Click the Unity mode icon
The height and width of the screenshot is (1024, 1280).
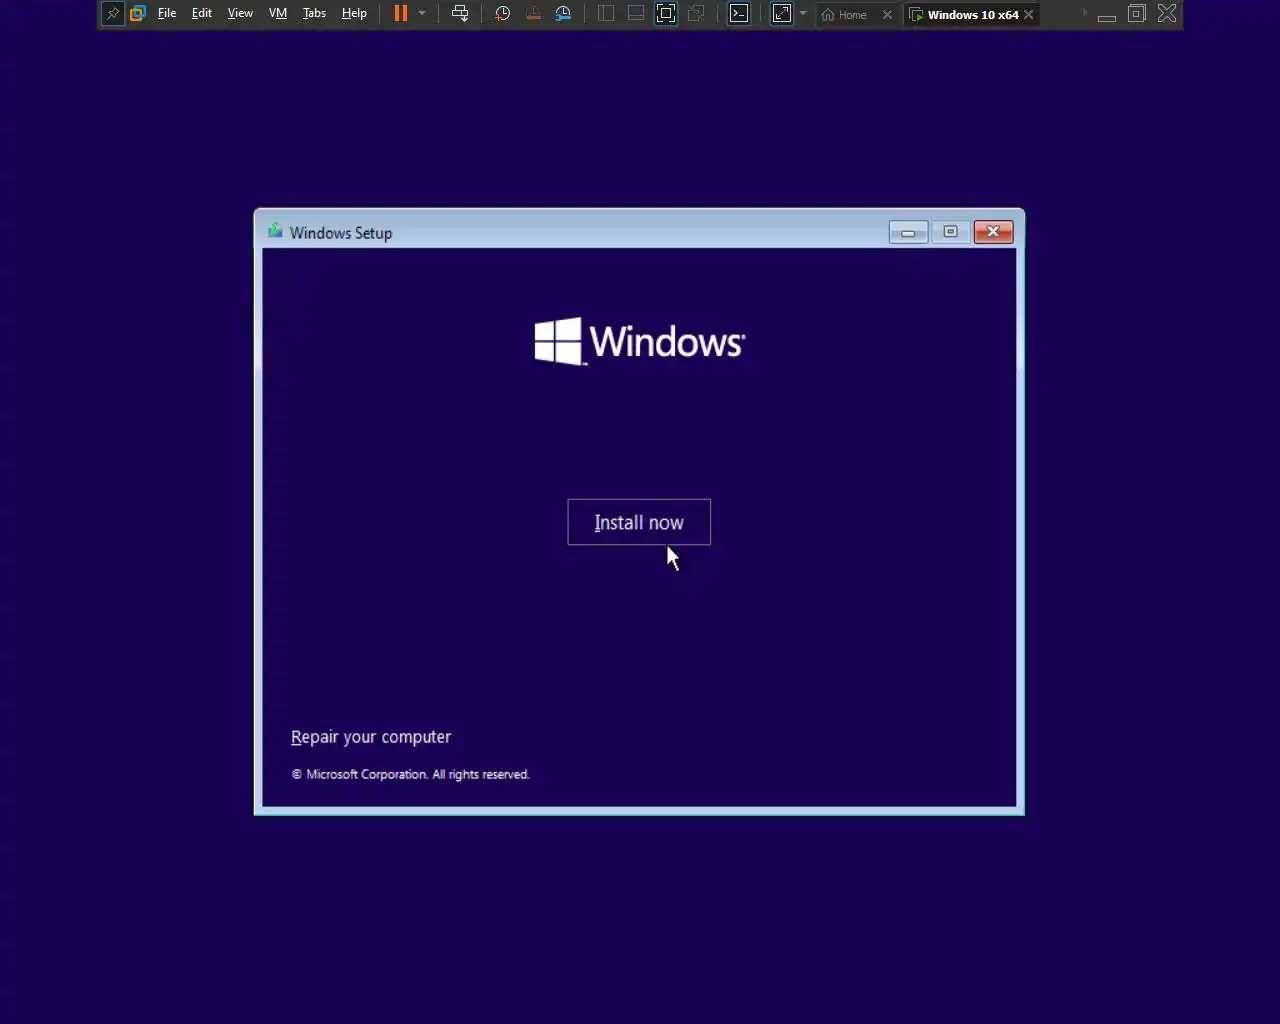[x=696, y=14]
